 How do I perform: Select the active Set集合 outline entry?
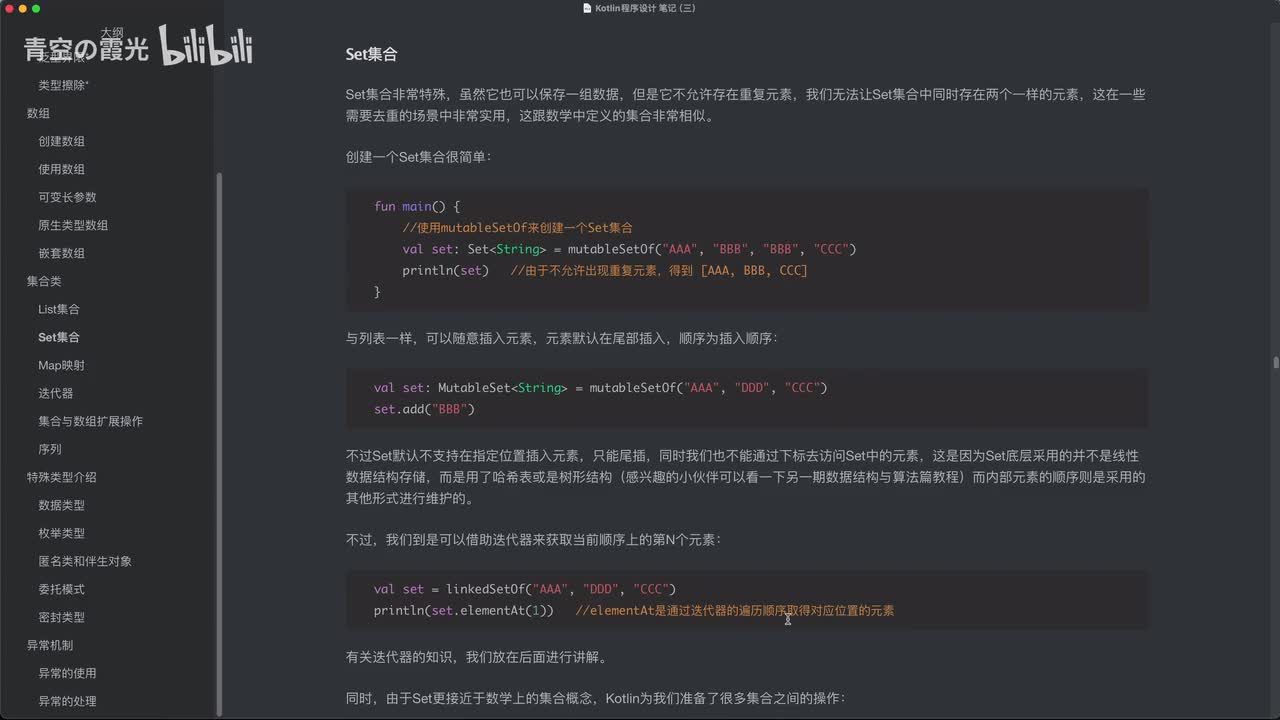tap(59, 337)
